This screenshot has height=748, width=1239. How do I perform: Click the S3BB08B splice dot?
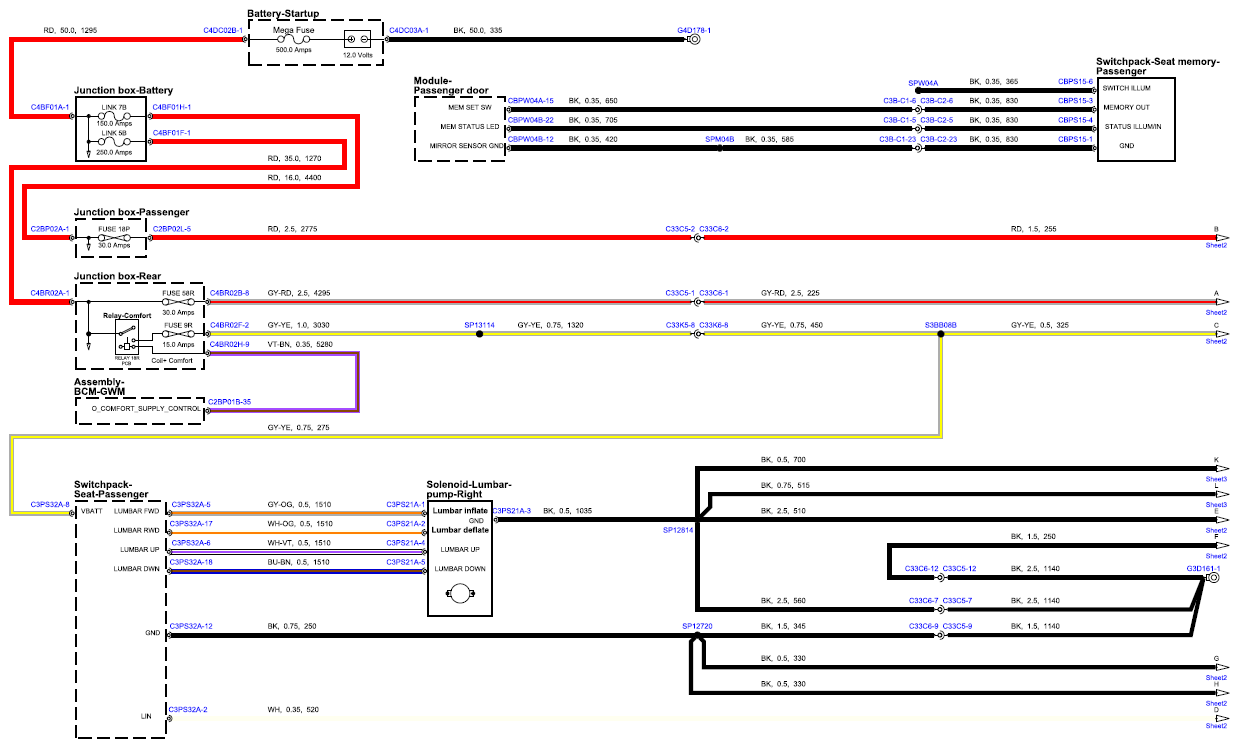pos(940,335)
